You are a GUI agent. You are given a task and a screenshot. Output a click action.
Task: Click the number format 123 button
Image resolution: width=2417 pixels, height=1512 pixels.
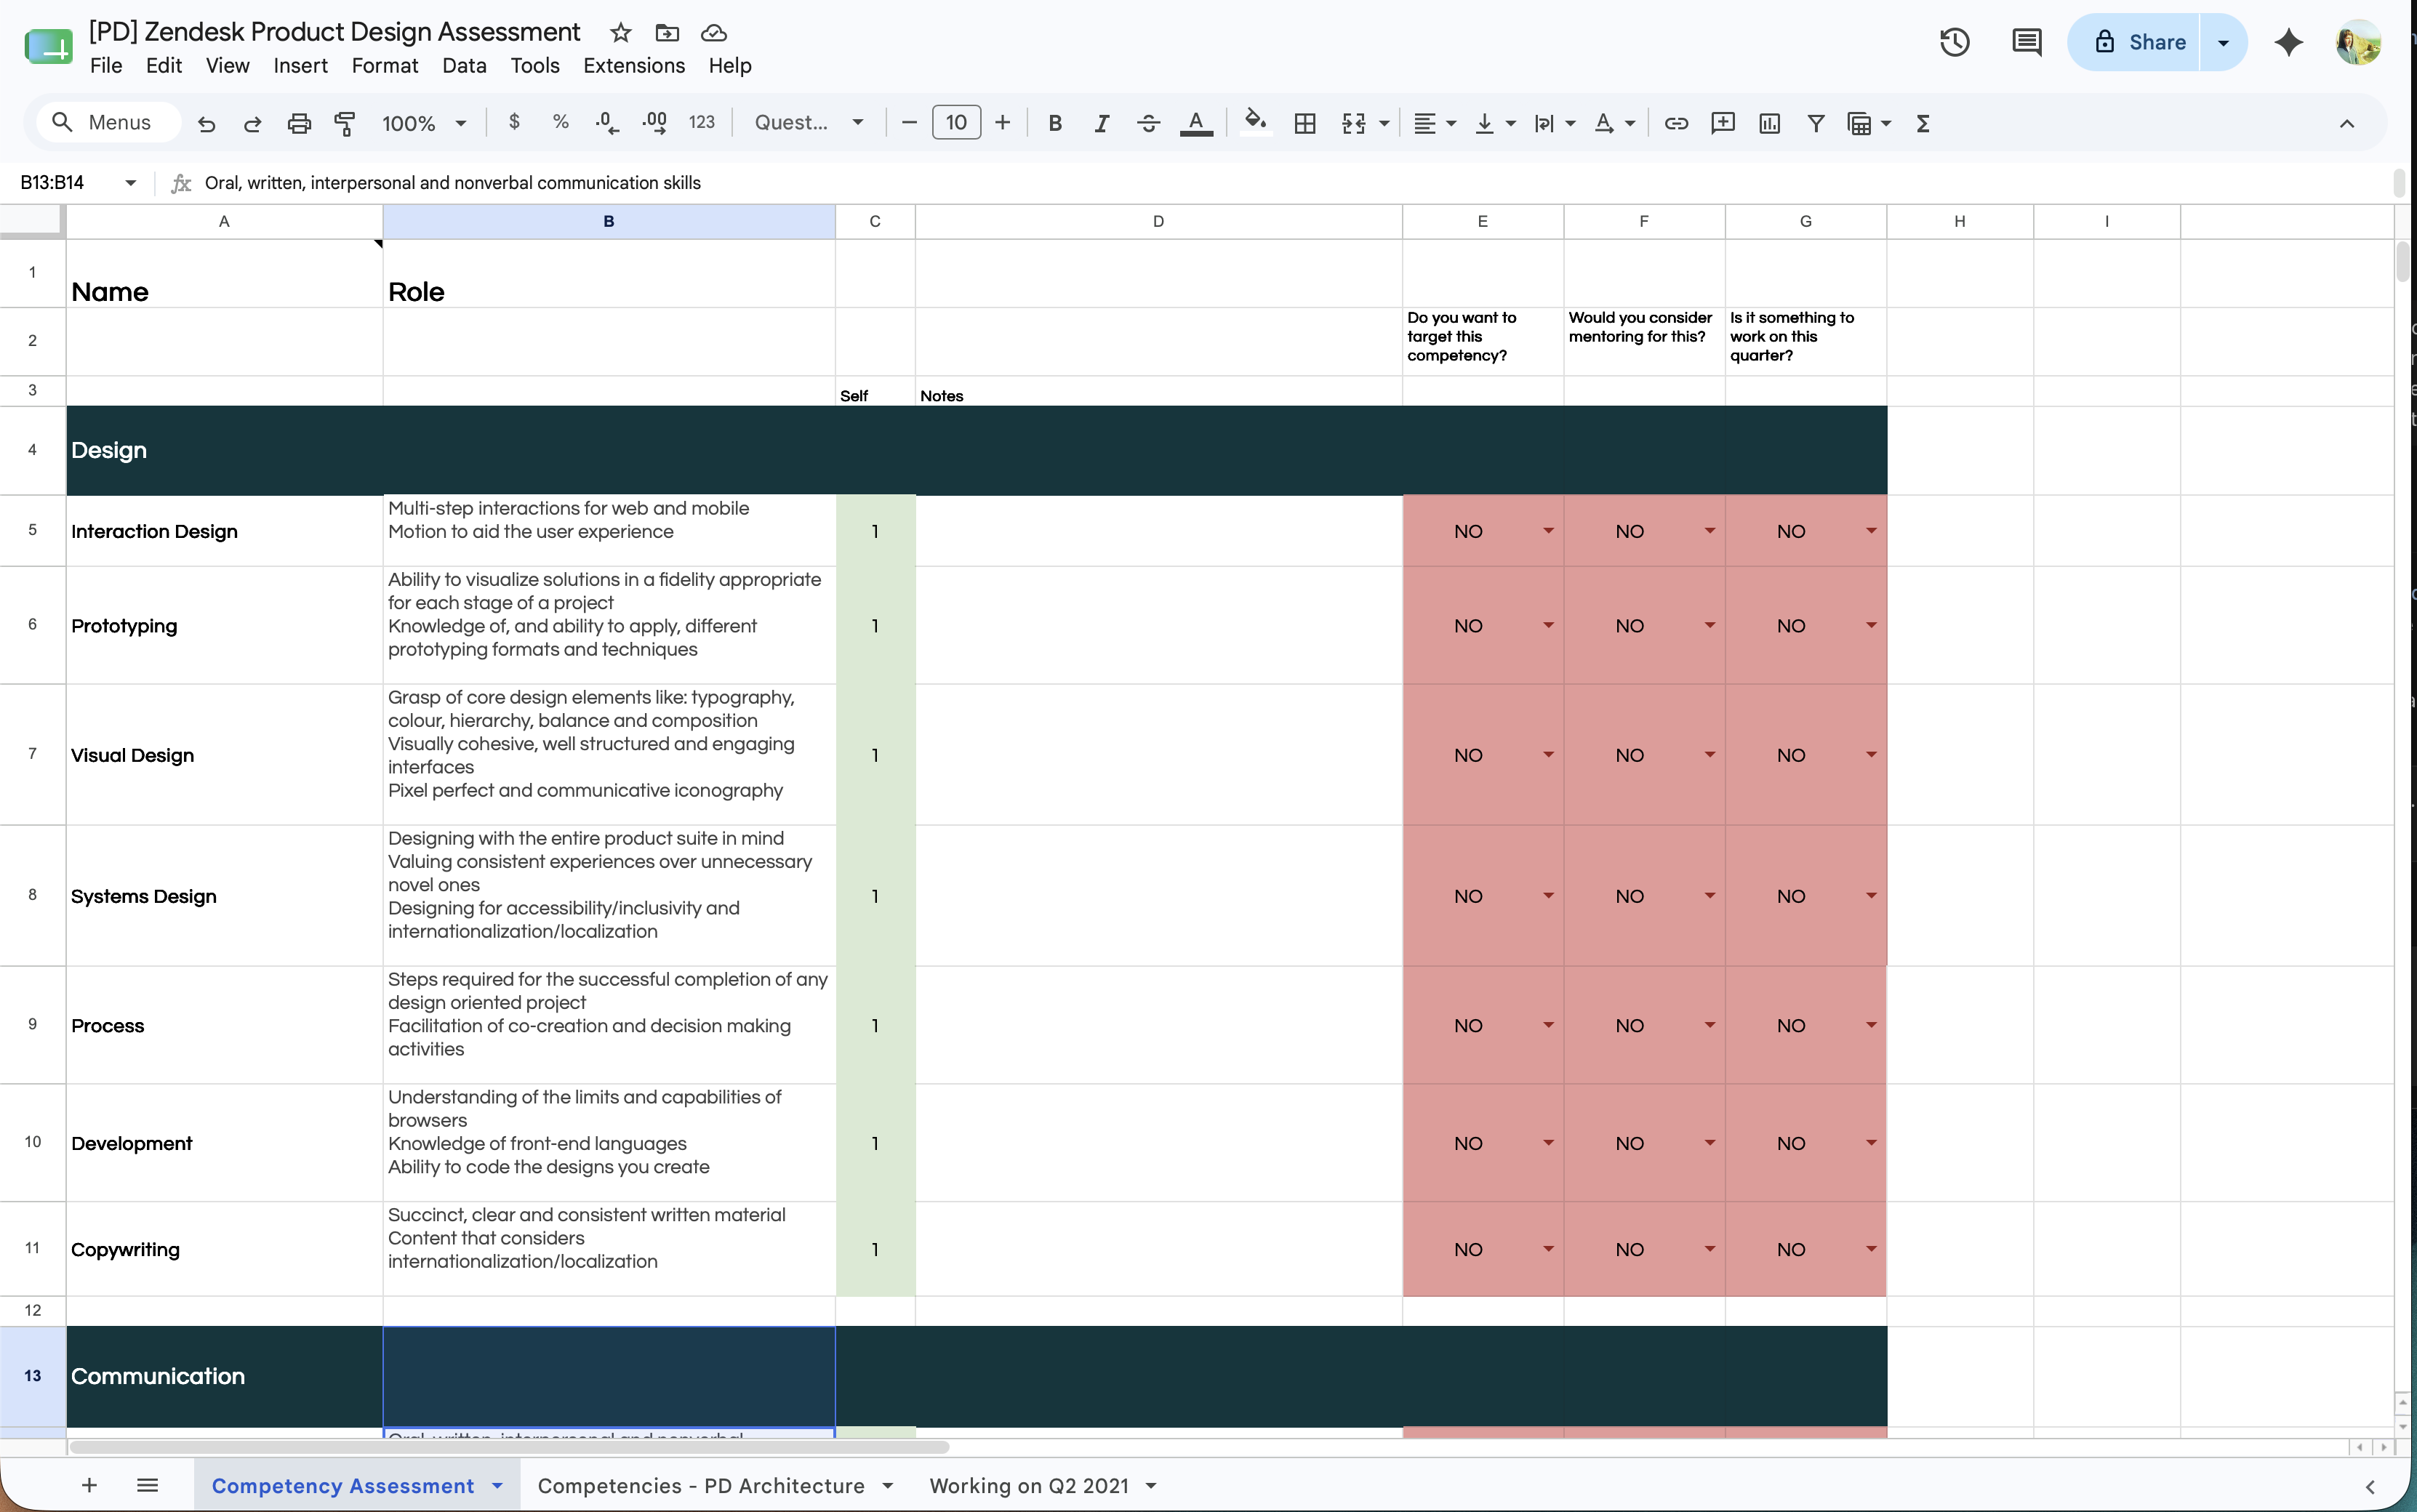point(702,122)
